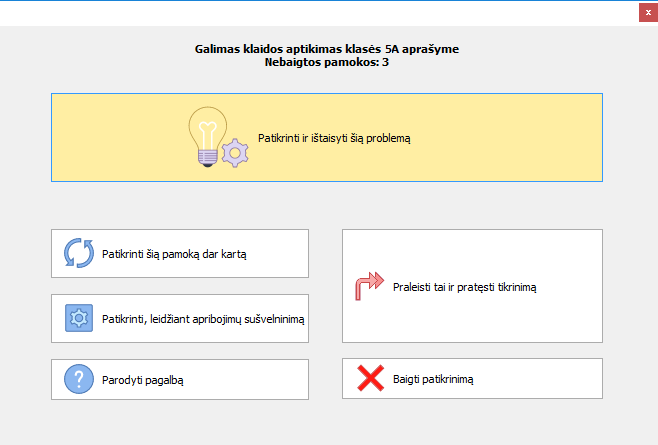The image size is (658, 445).
Task: Skip using "Praleisti tai ir pratęsti tikrinimą"
Action: [x=466, y=287]
